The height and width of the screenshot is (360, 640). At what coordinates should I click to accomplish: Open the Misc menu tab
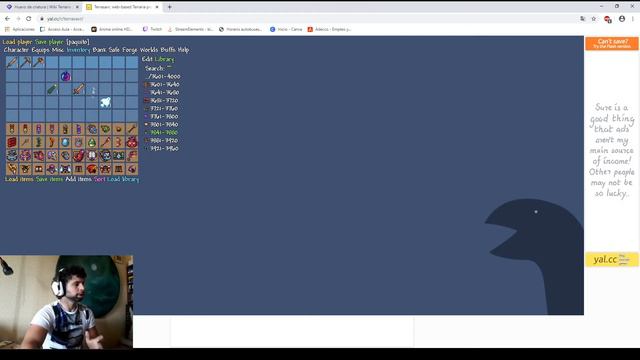58,50
